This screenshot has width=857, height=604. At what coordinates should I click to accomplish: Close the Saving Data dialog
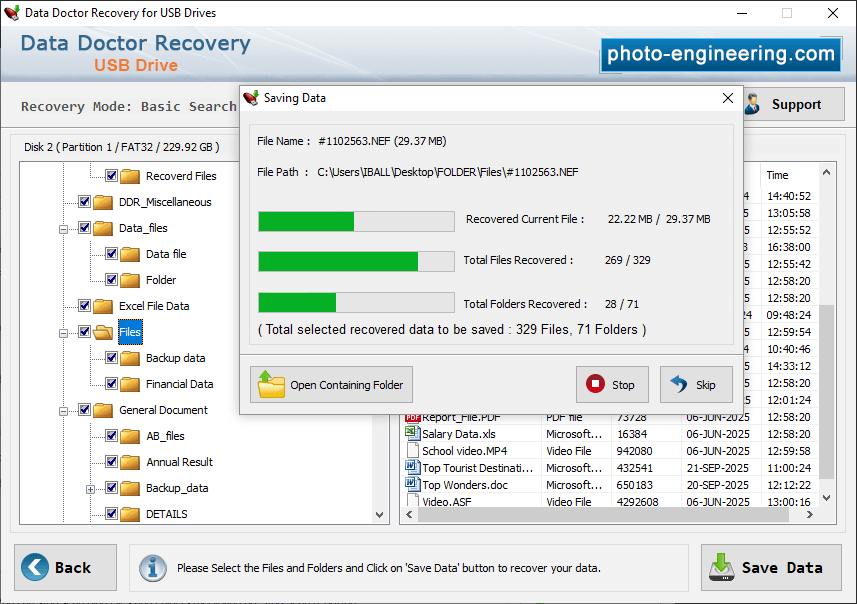tap(727, 98)
